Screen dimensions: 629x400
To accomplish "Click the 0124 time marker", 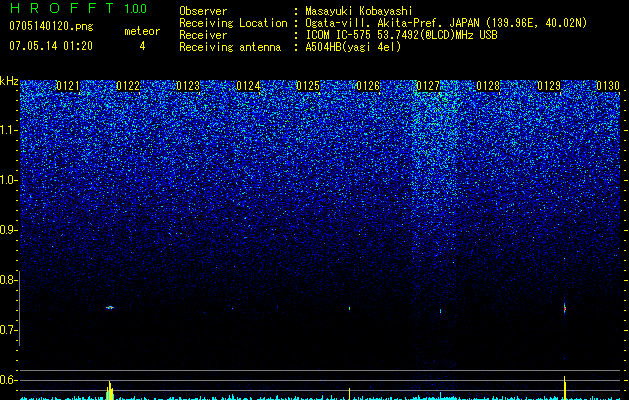I will [x=248, y=86].
